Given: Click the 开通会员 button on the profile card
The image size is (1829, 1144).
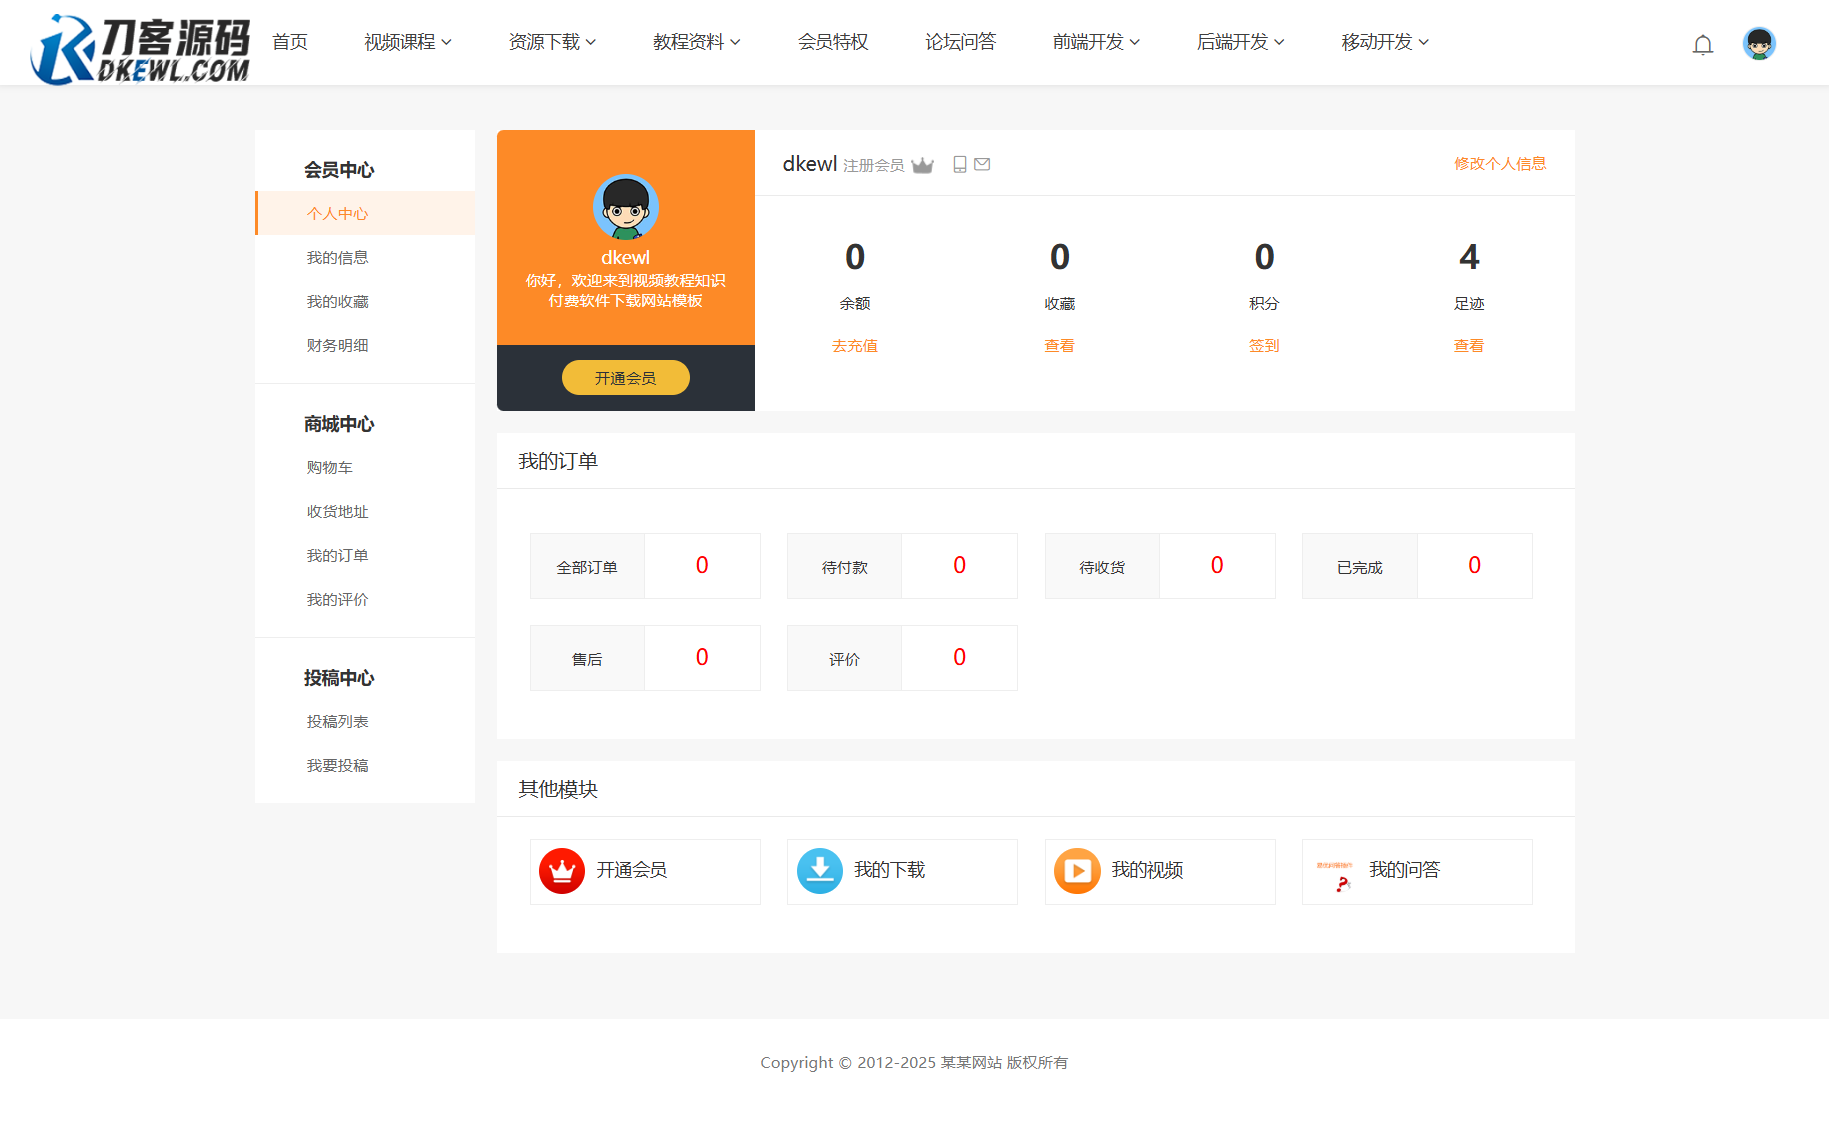Looking at the screenshot, I should (625, 377).
